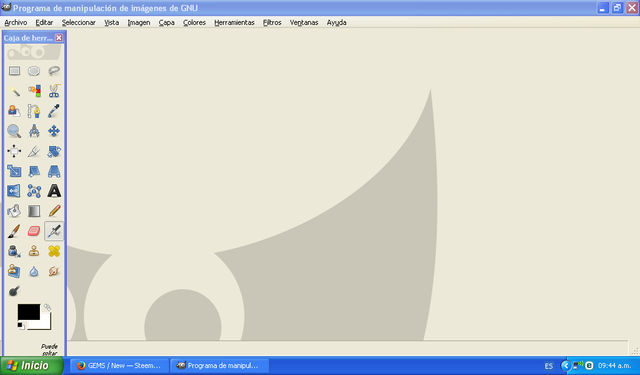640x375 pixels.
Task: Click the black foreground color swatch
Action: (28, 312)
